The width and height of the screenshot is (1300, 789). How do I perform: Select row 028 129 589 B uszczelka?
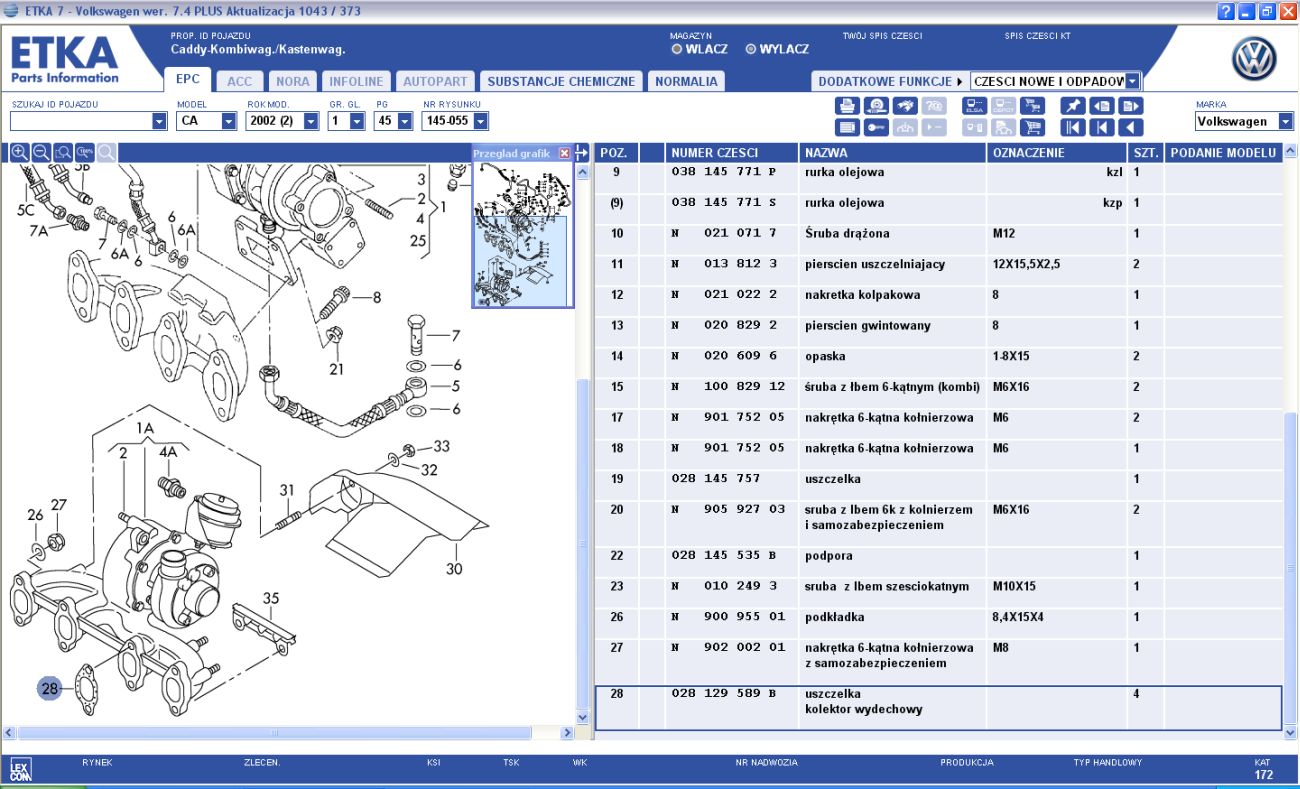click(x=938, y=708)
